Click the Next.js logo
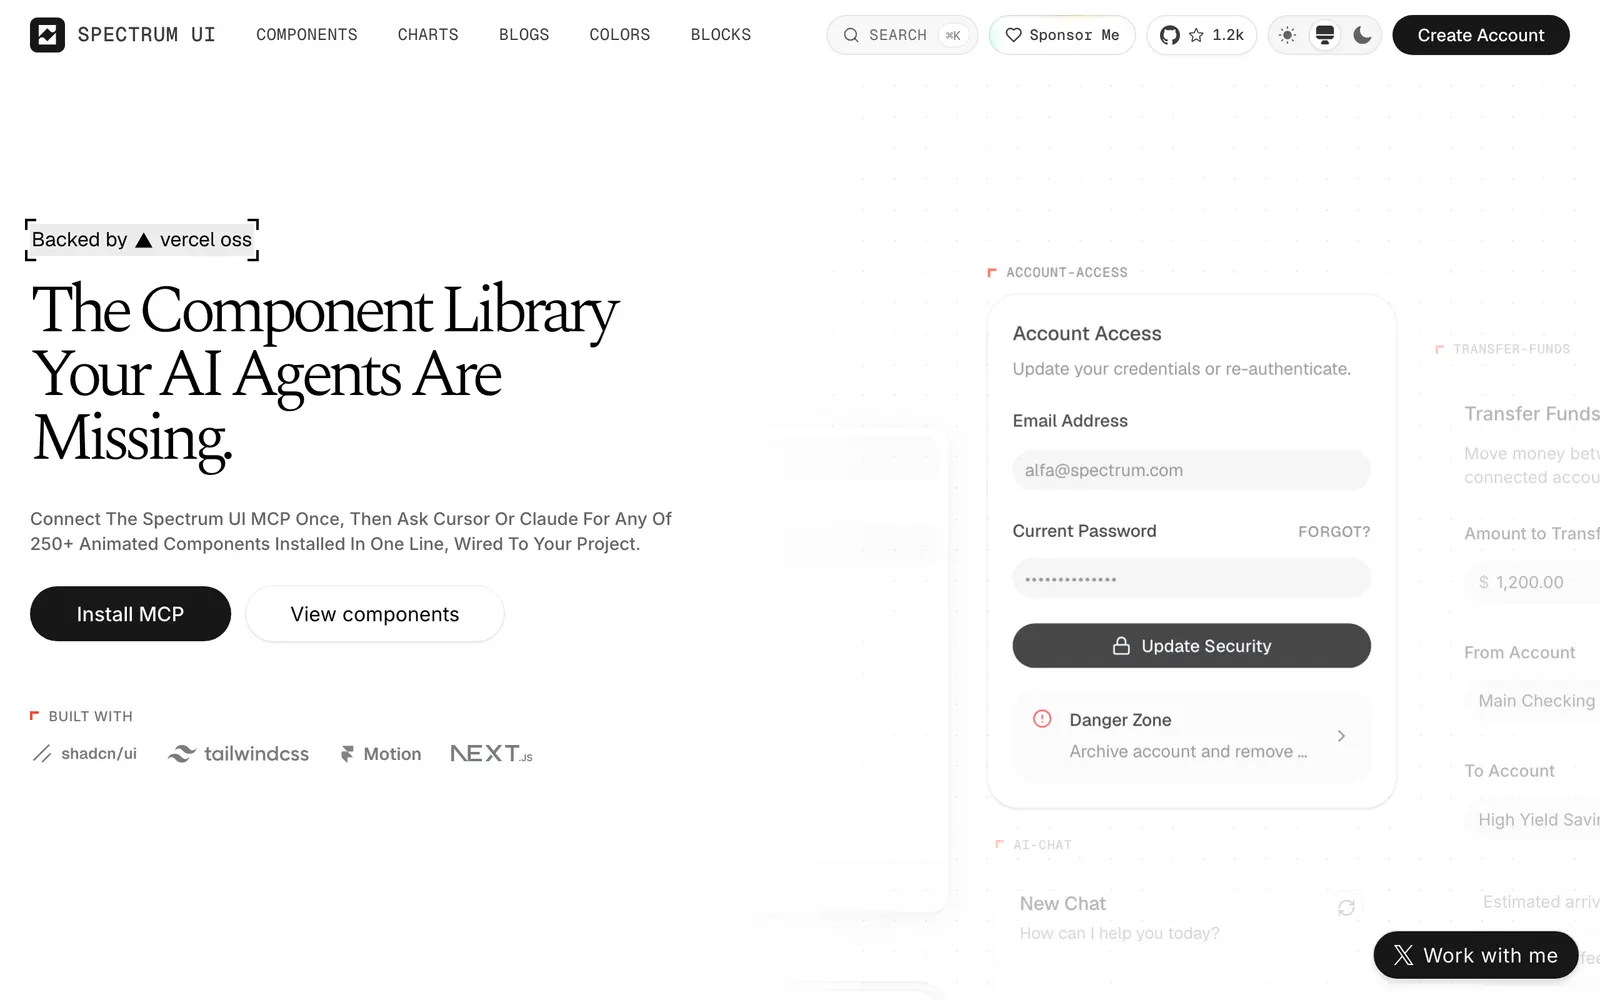 click(491, 754)
